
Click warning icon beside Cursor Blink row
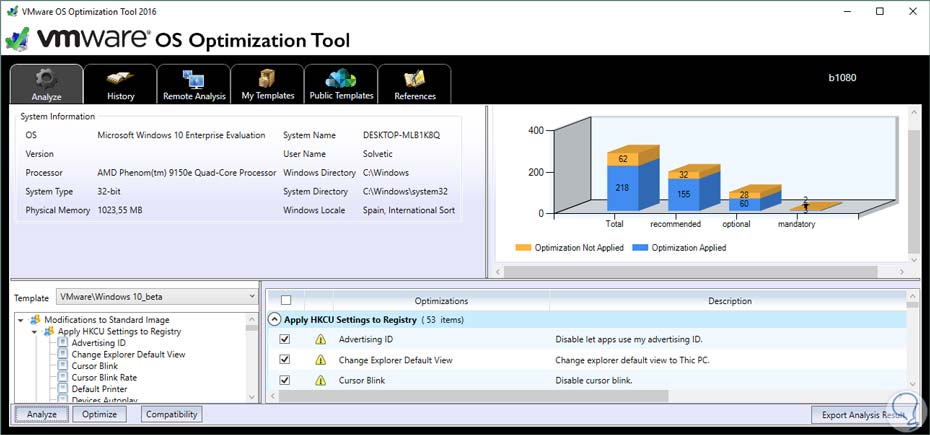[321, 380]
